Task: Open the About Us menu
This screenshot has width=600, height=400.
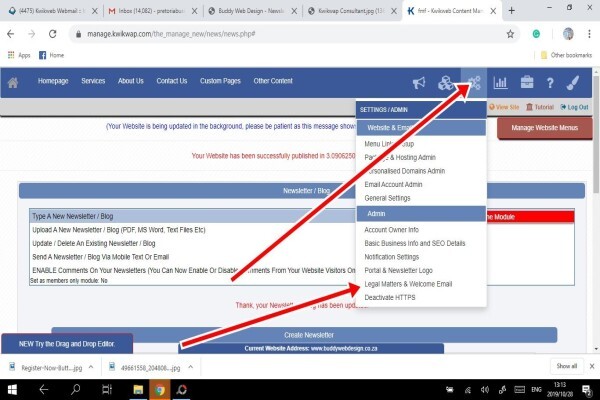Action: tap(130, 81)
